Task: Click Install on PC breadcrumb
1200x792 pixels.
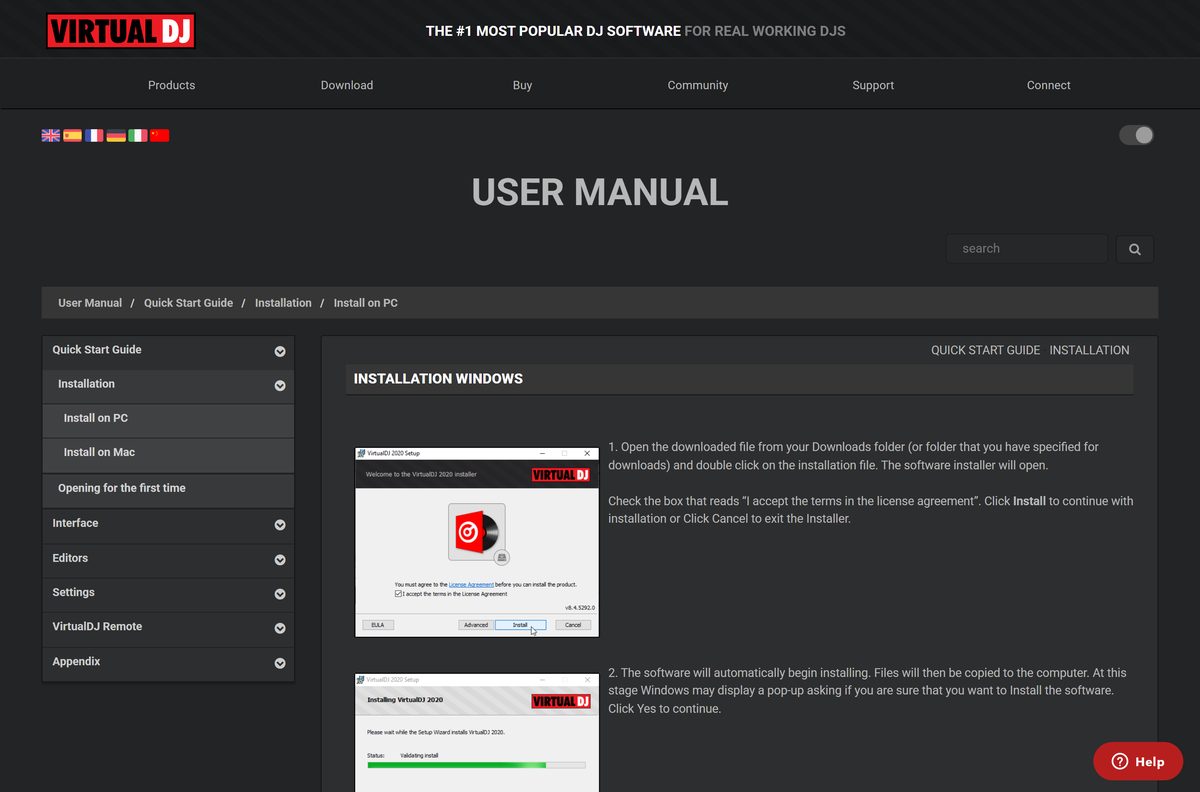Action: [x=366, y=303]
